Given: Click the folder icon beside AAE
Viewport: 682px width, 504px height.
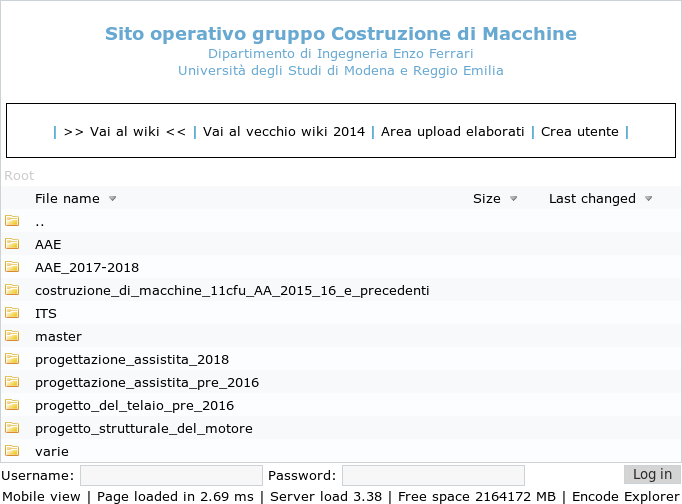Looking at the screenshot, I should pos(12,244).
